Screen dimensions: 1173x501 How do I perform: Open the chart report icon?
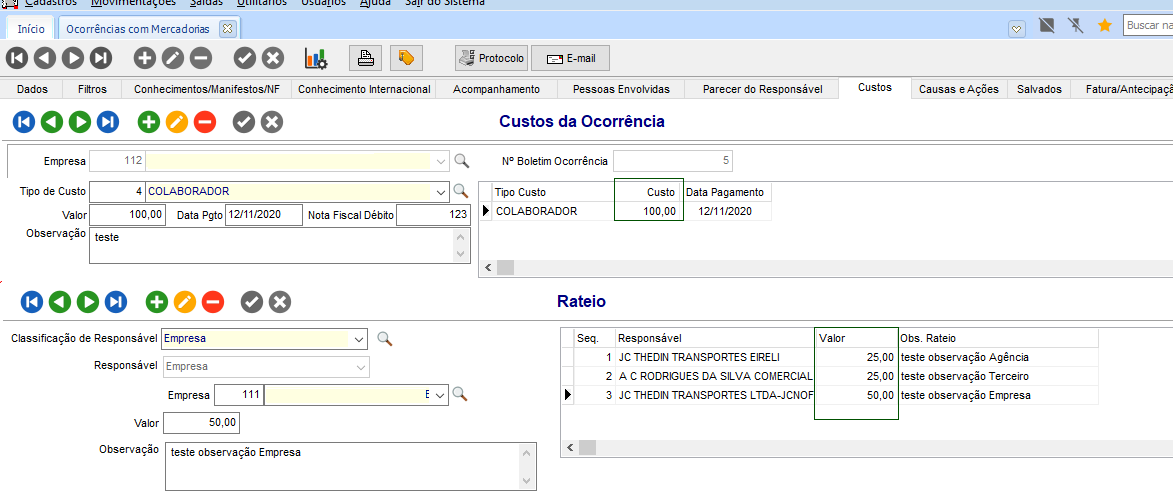tap(316, 58)
